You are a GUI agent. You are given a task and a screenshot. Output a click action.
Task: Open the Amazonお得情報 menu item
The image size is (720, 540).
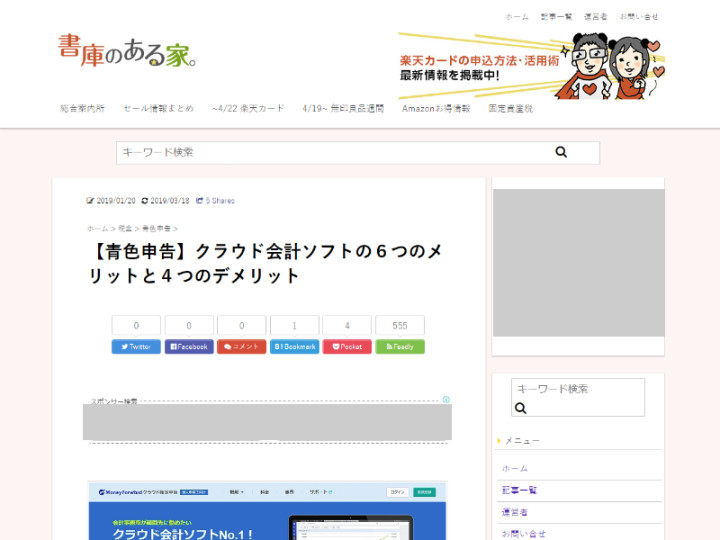coord(436,108)
